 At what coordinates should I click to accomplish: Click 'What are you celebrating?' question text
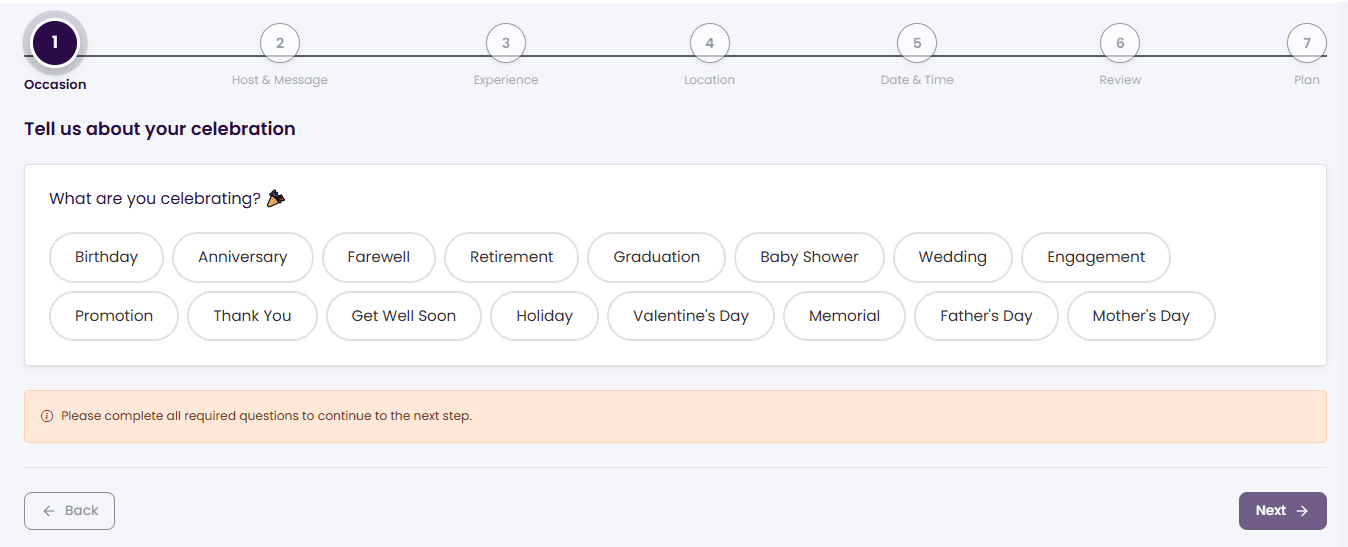(x=155, y=199)
